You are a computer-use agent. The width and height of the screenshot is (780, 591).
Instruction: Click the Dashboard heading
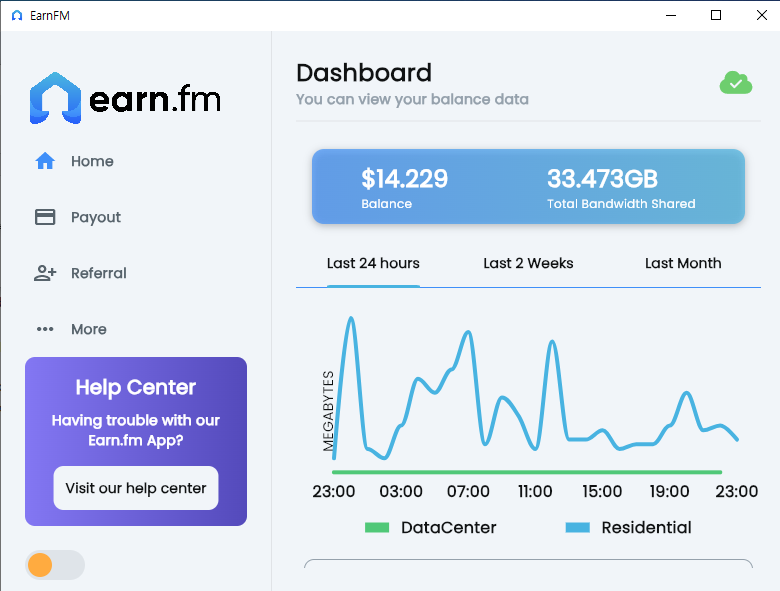364,73
